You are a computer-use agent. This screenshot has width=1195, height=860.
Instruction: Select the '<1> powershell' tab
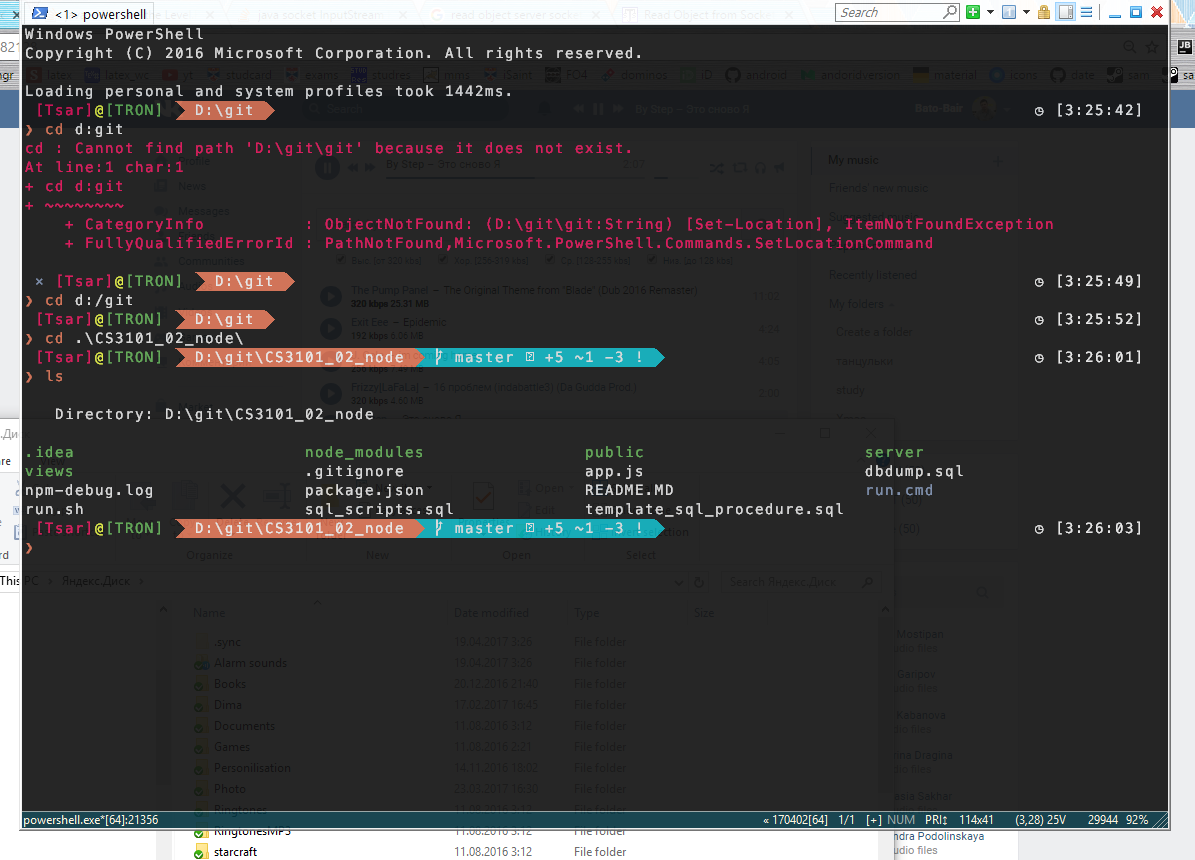[x=90, y=14]
